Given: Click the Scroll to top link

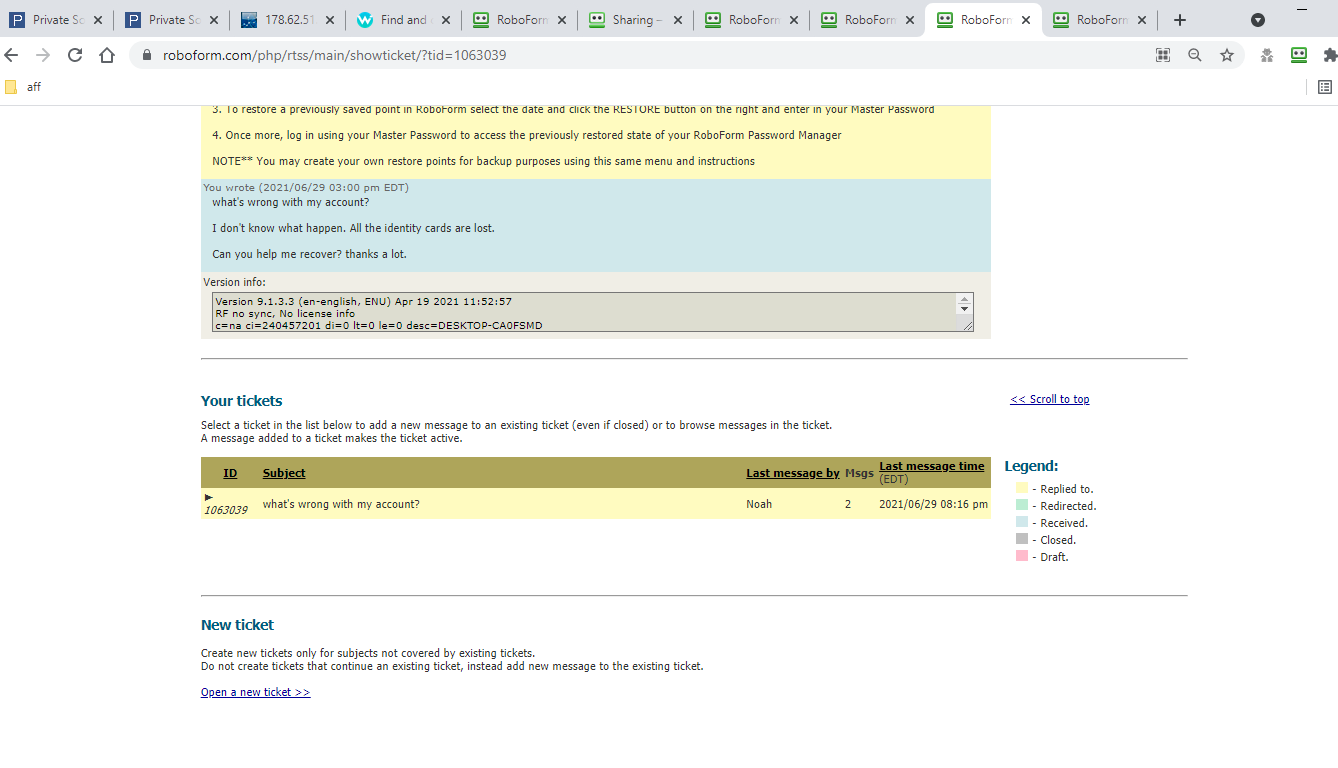Looking at the screenshot, I should (x=1049, y=399).
